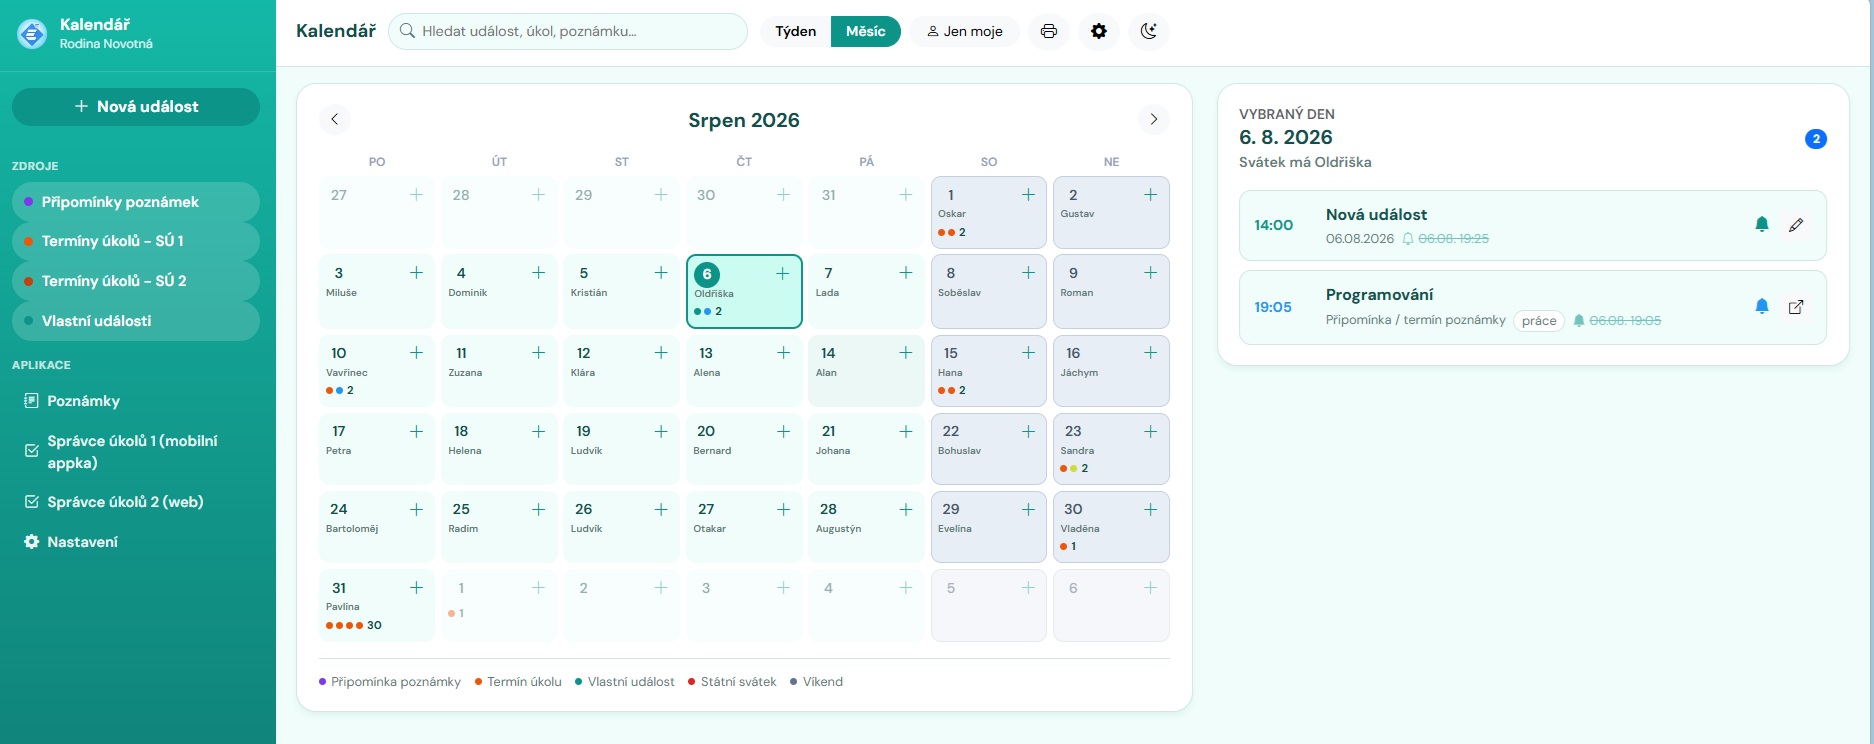Click the Srpen 2026 month title
This screenshot has width=1874, height=744.
click(x=744, y=120)
